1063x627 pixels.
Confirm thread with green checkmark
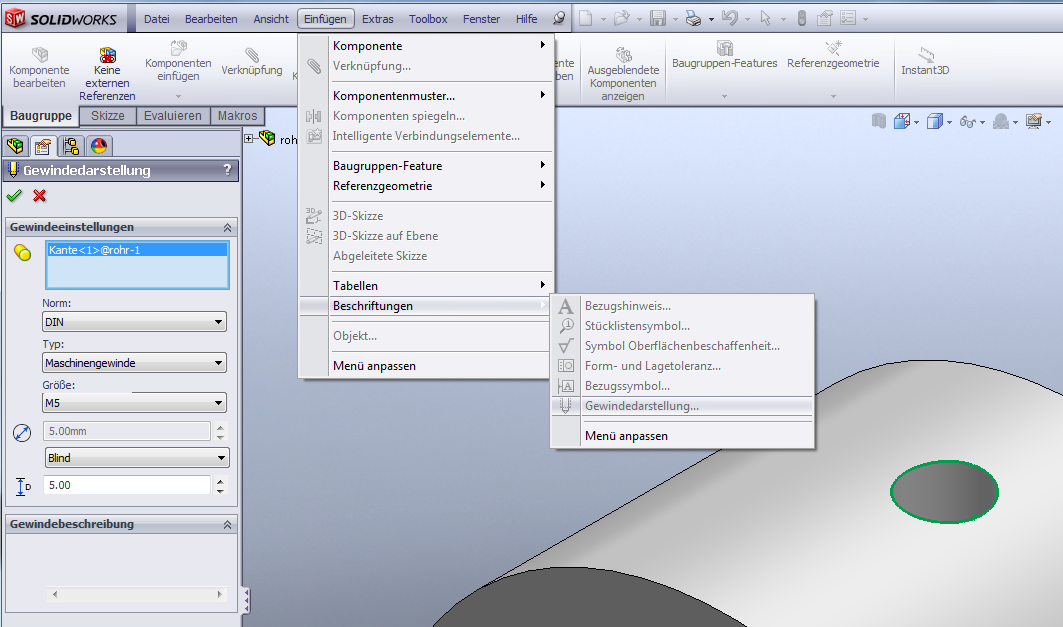click(x=14, y=196)
